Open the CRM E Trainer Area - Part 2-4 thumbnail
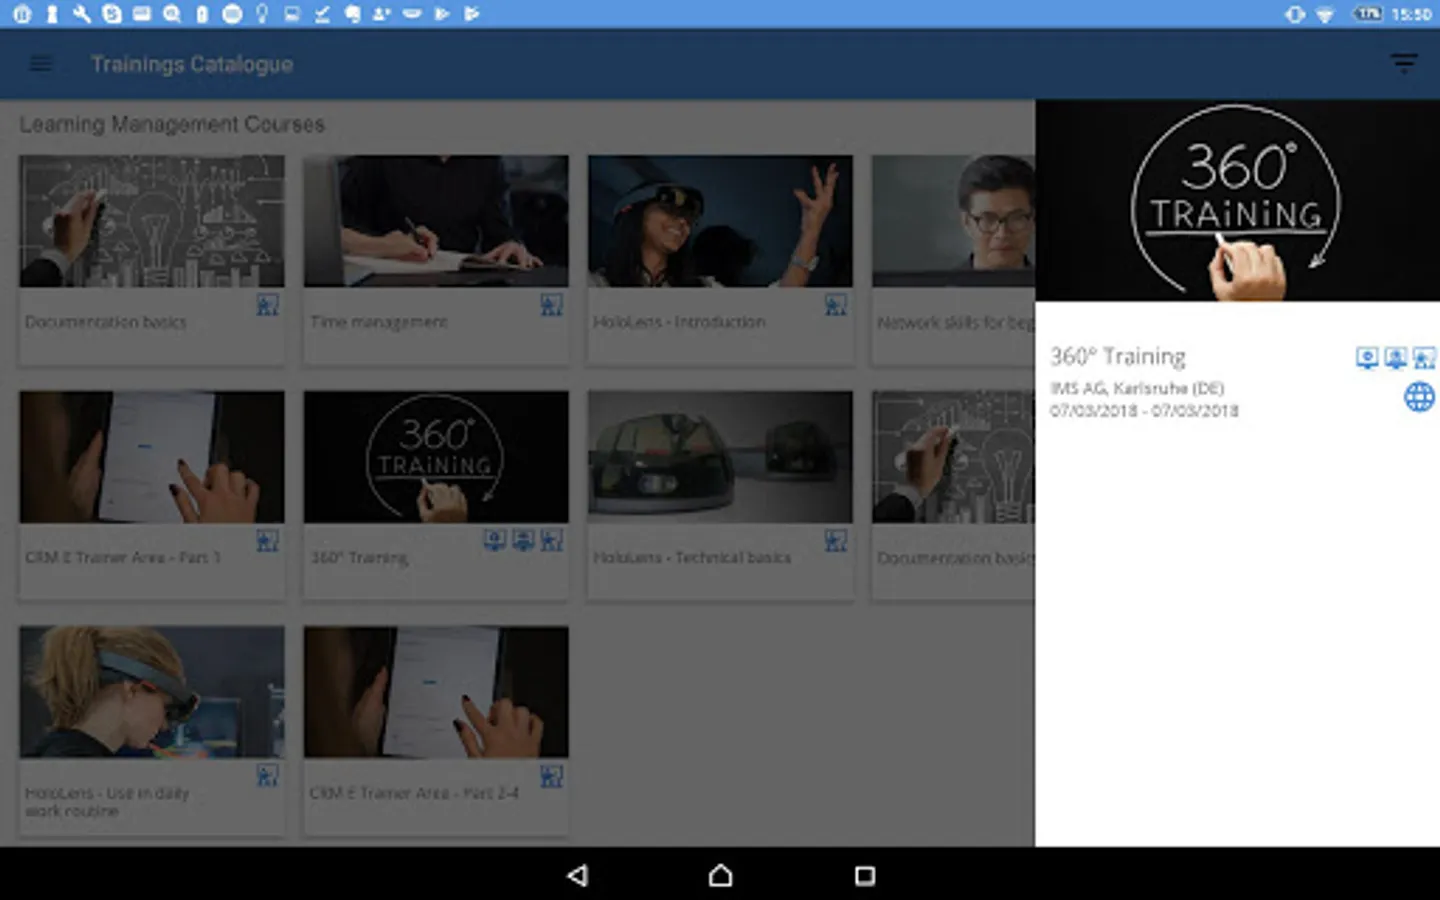Image resolution: width=1440 pixels, height=900 pixels. pyautogui.click(x=436, y=692)
